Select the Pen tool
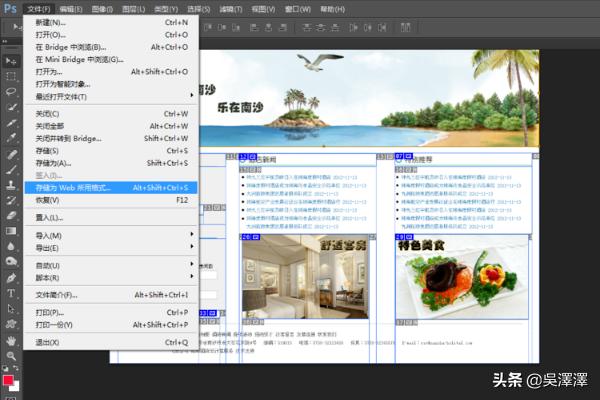 coord(11,277)
